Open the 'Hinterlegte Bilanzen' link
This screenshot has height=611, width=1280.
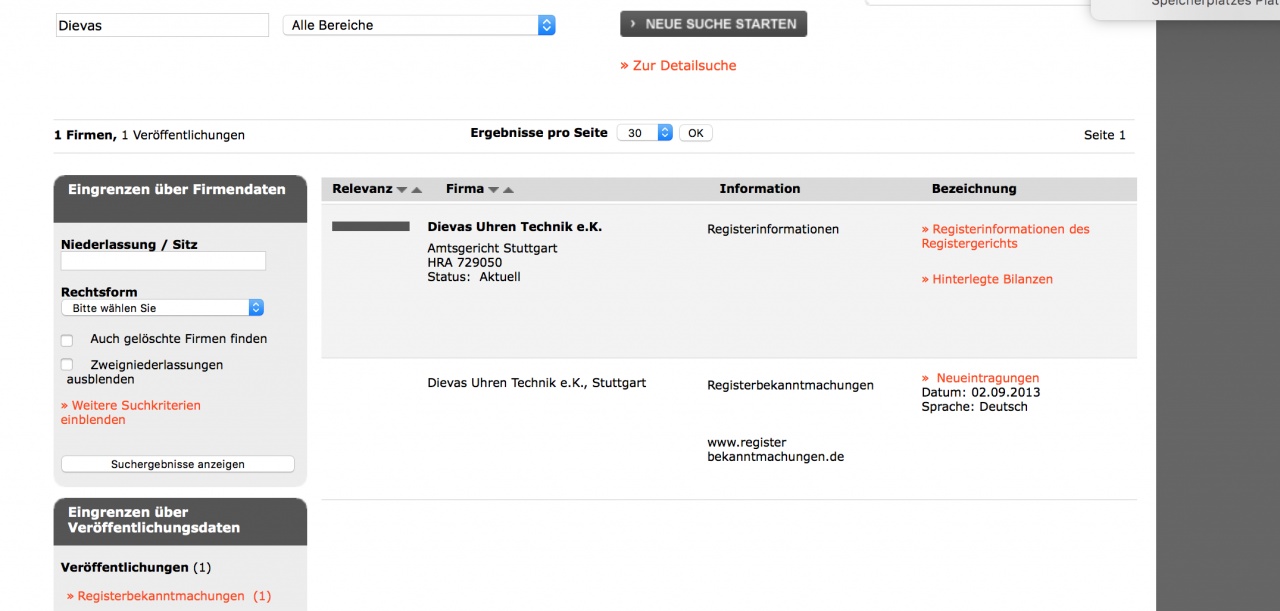tap(987, 280)
